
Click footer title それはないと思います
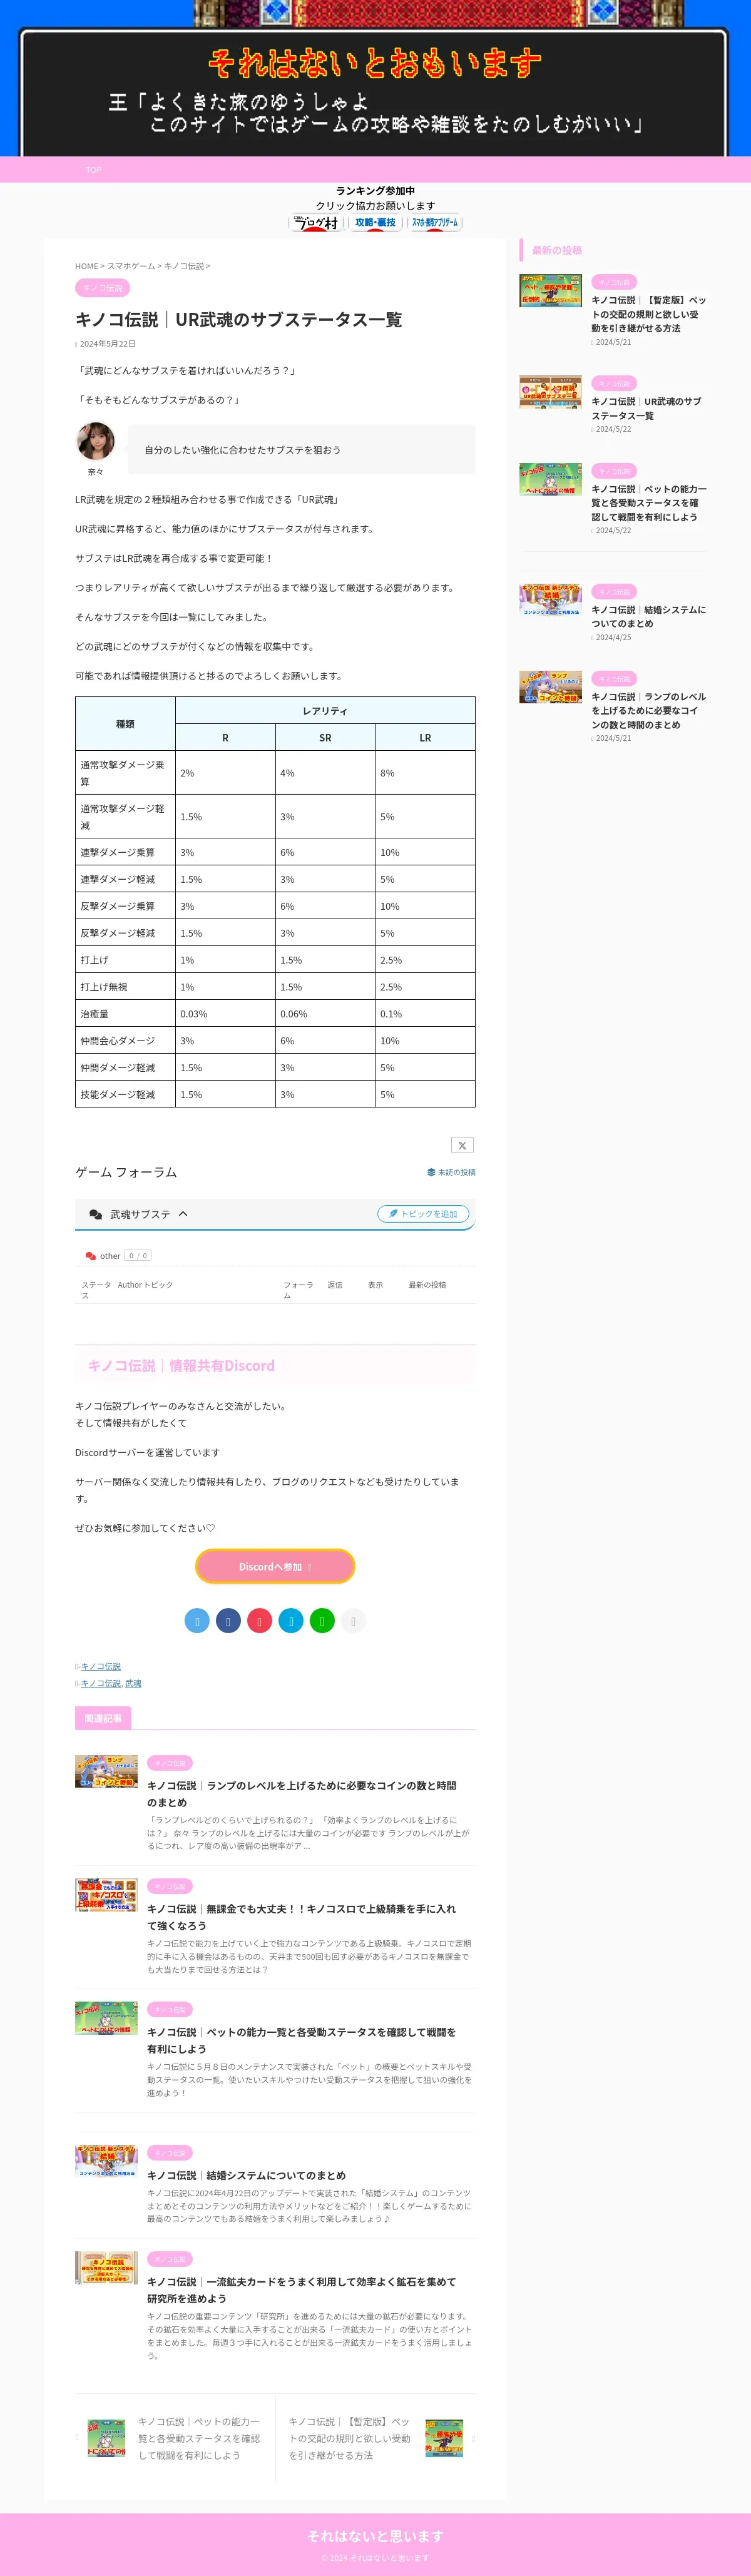375,2536
